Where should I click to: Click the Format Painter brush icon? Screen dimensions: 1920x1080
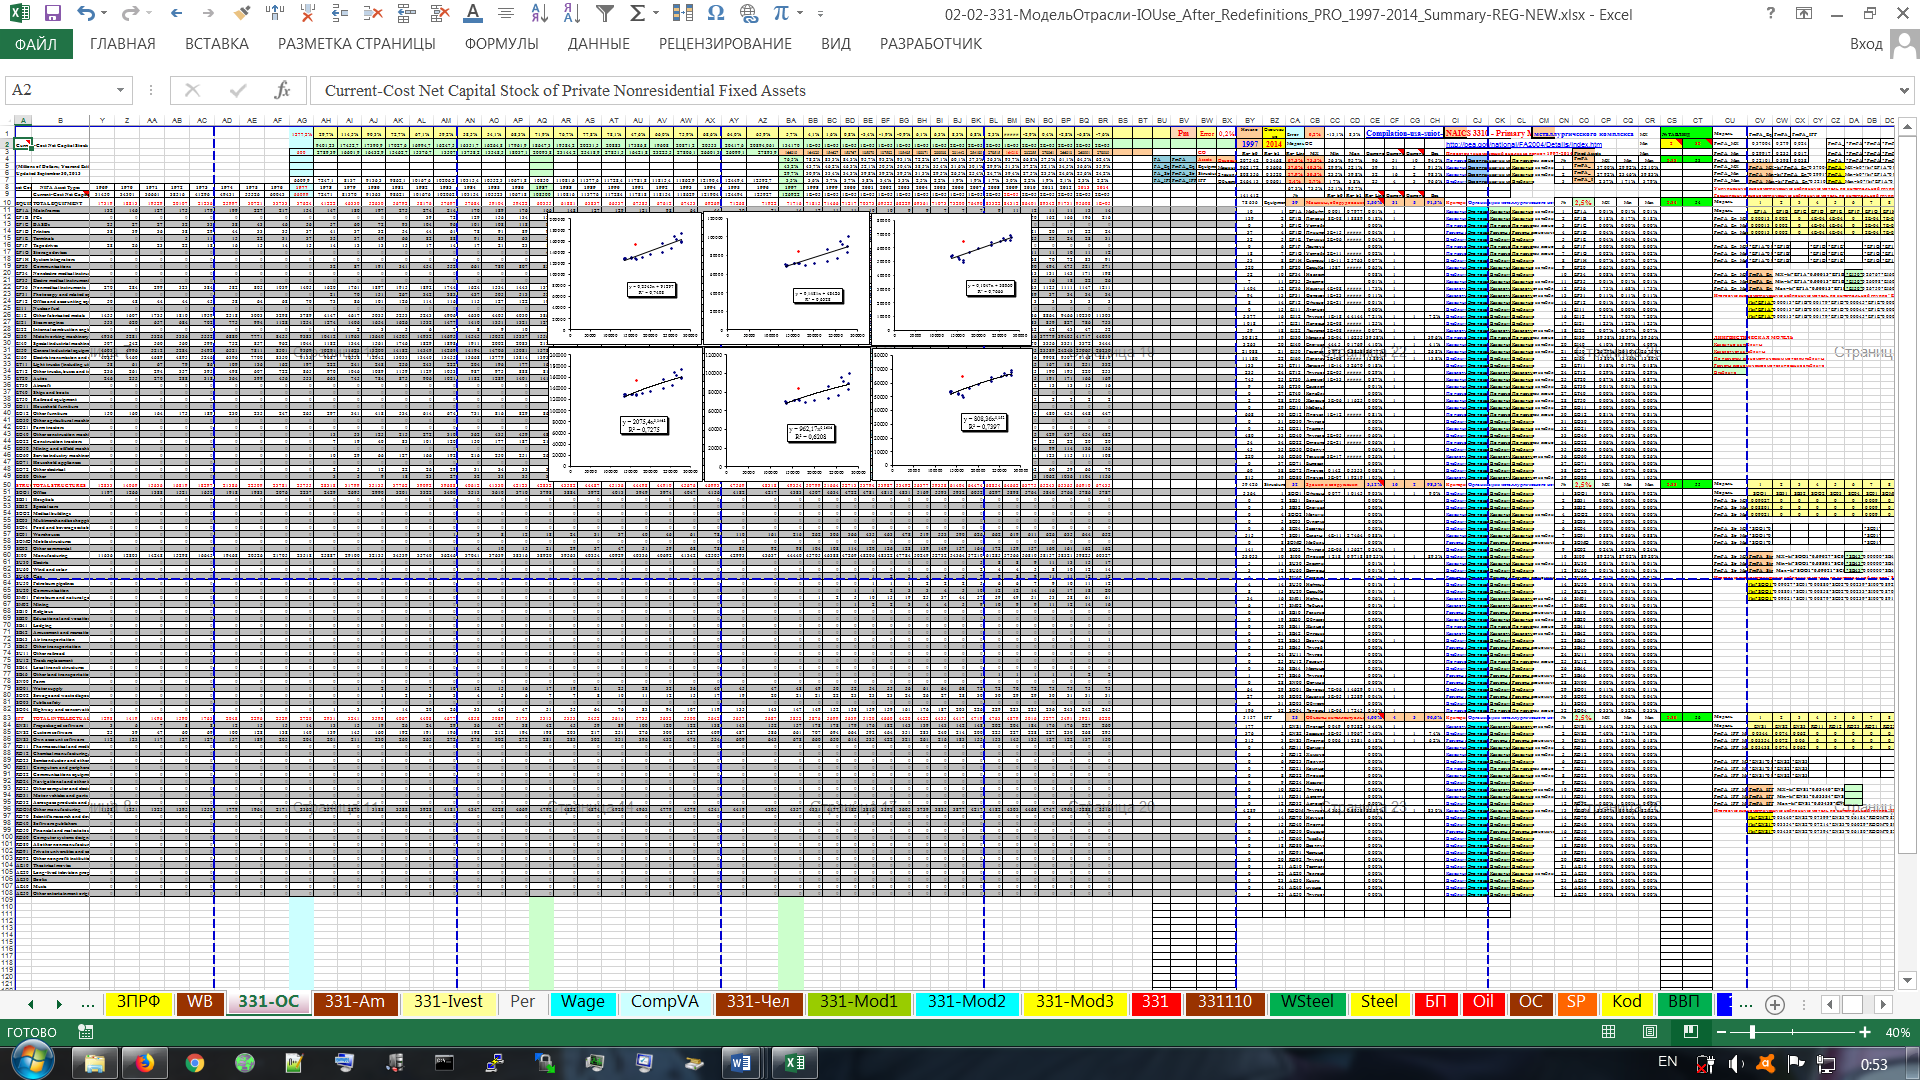tap(241, 14)
